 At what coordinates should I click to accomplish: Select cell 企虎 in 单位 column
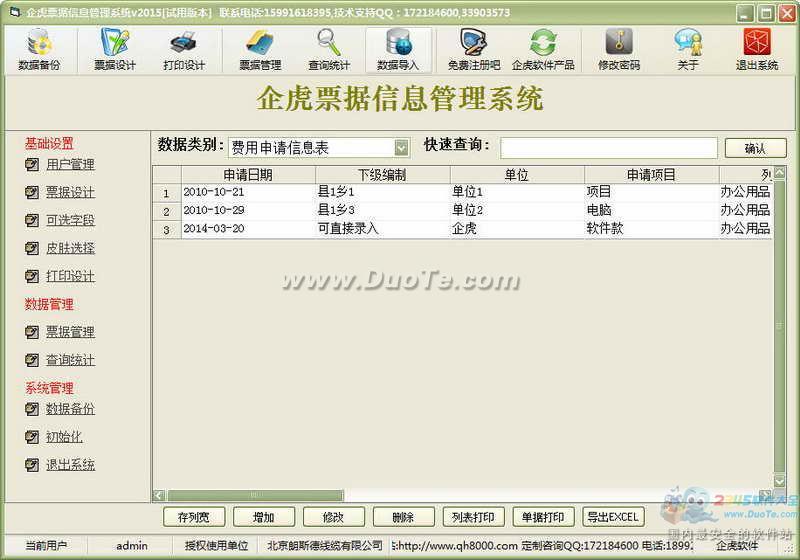(x=517, y=229)
